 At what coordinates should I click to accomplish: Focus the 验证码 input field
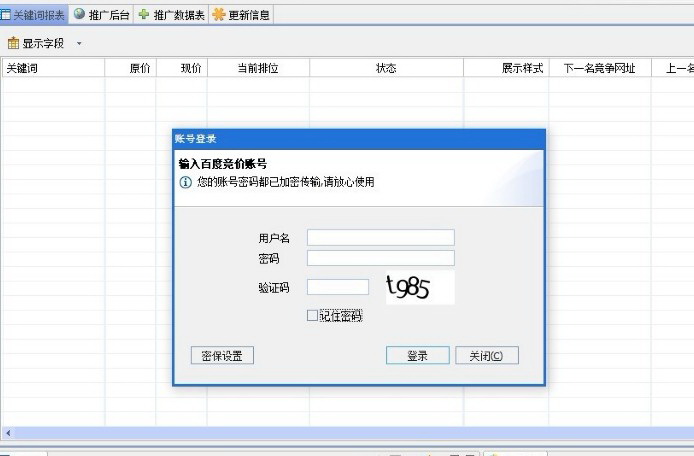pos(338,287)
